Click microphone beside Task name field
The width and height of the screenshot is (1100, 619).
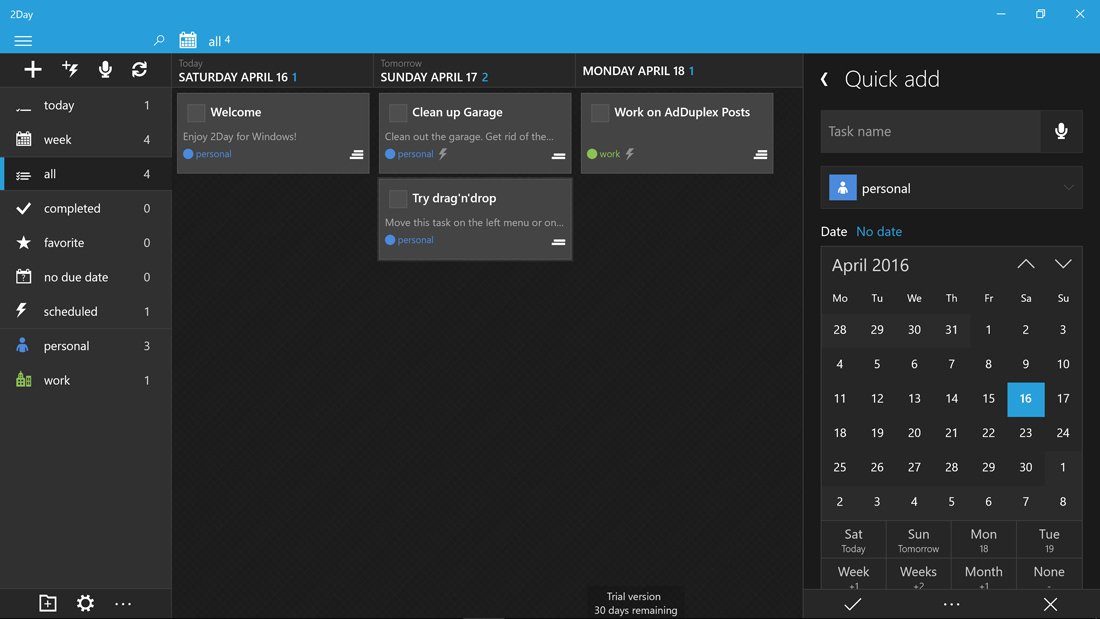tap(1061, 131)
